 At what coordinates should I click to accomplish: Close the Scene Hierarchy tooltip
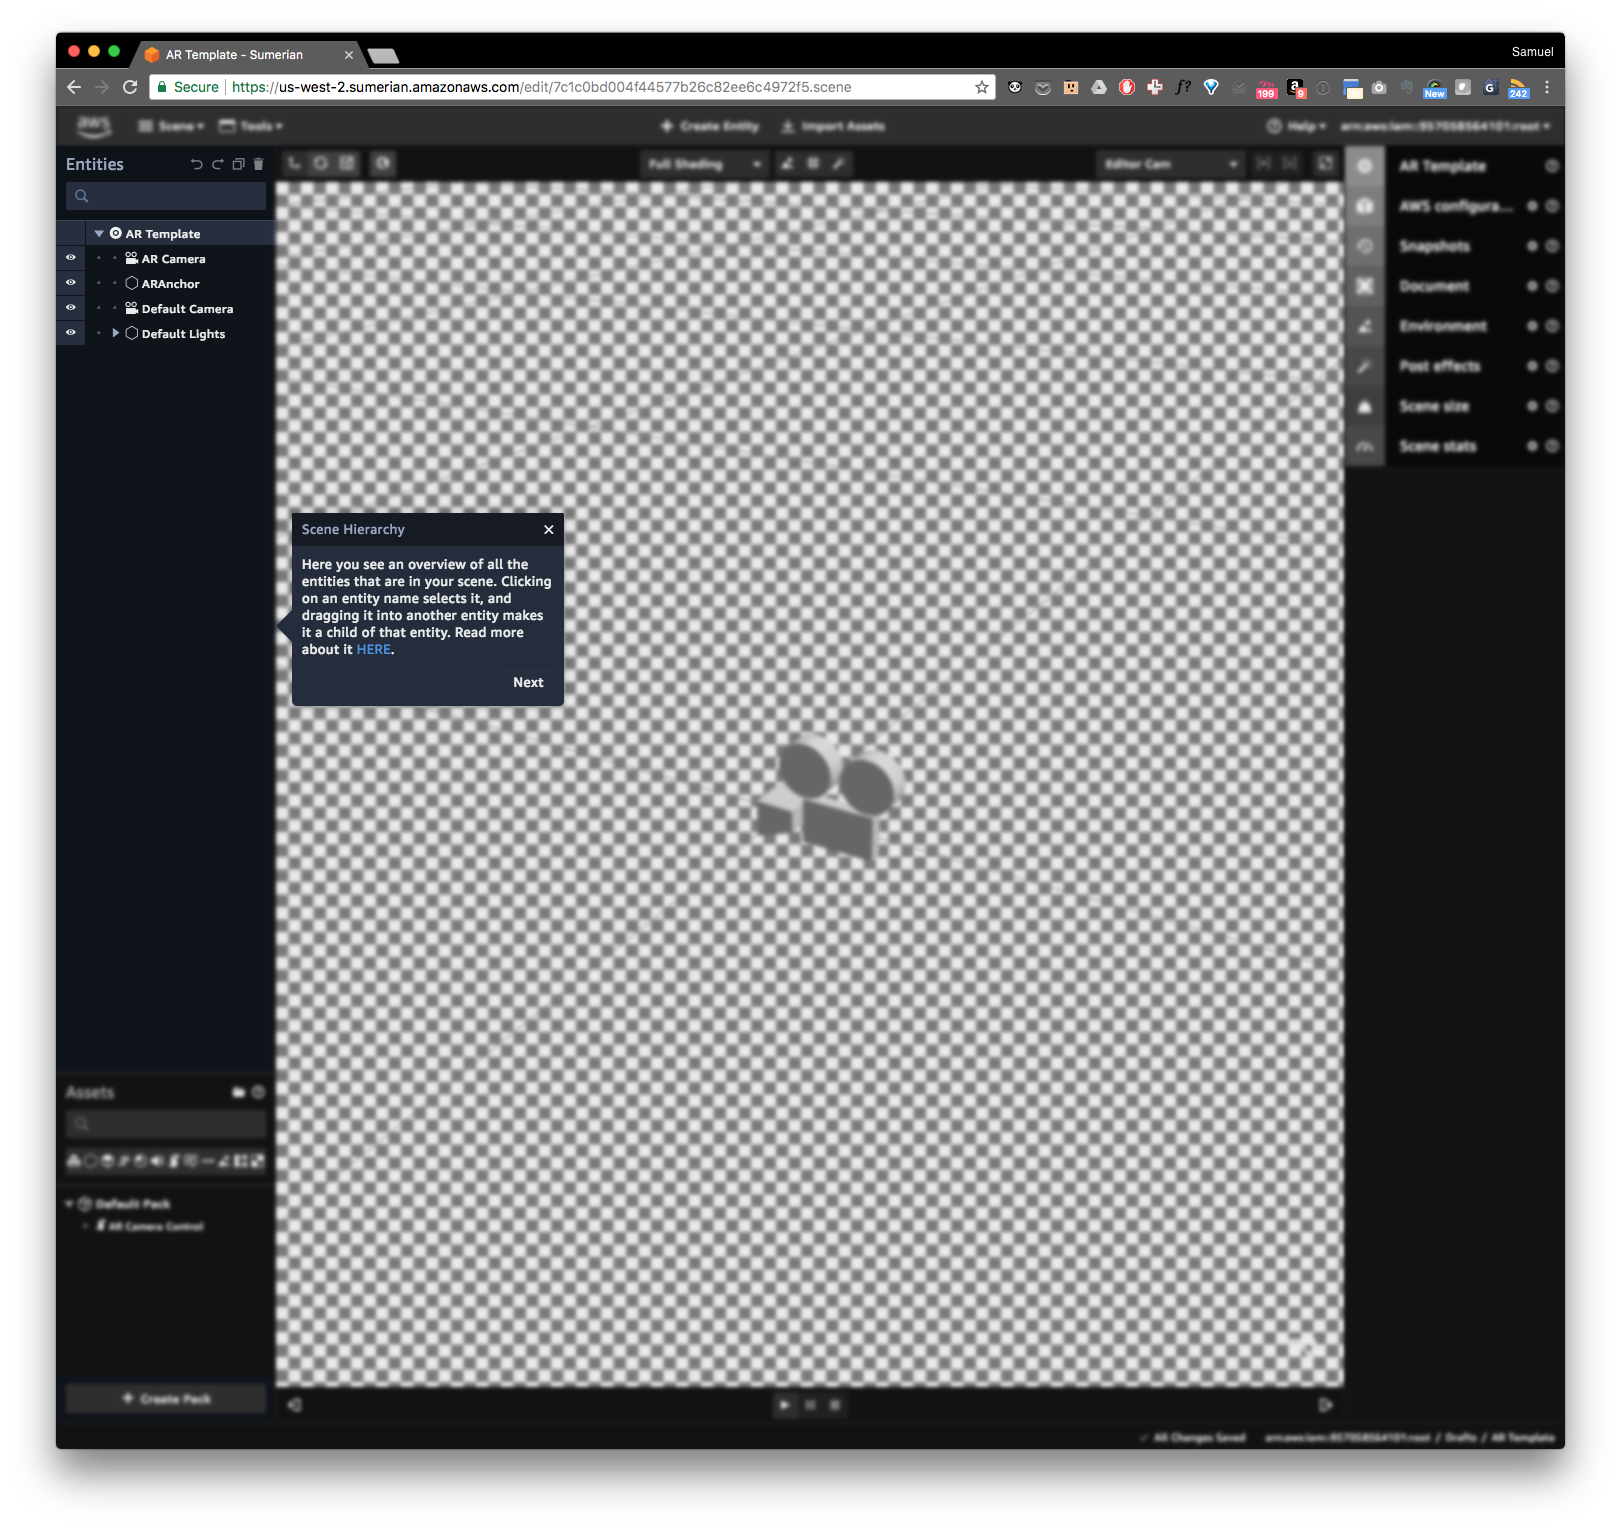pos(549,530)
